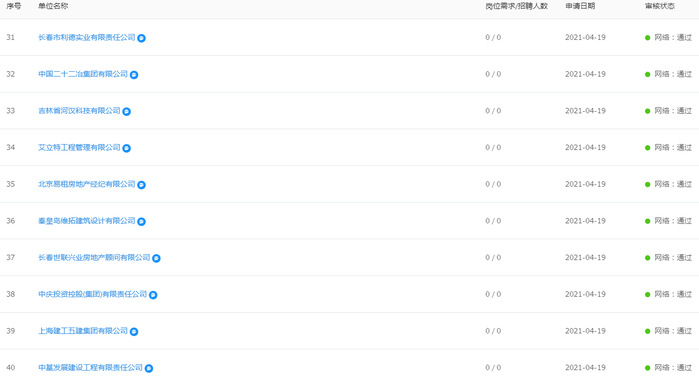Click the 2021-04-19 date in row 38

click(585, 294)
